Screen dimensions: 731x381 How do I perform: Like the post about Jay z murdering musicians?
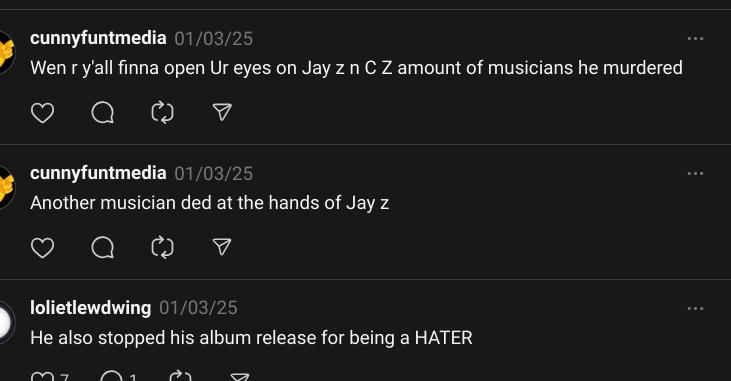[x=42, y=113]
